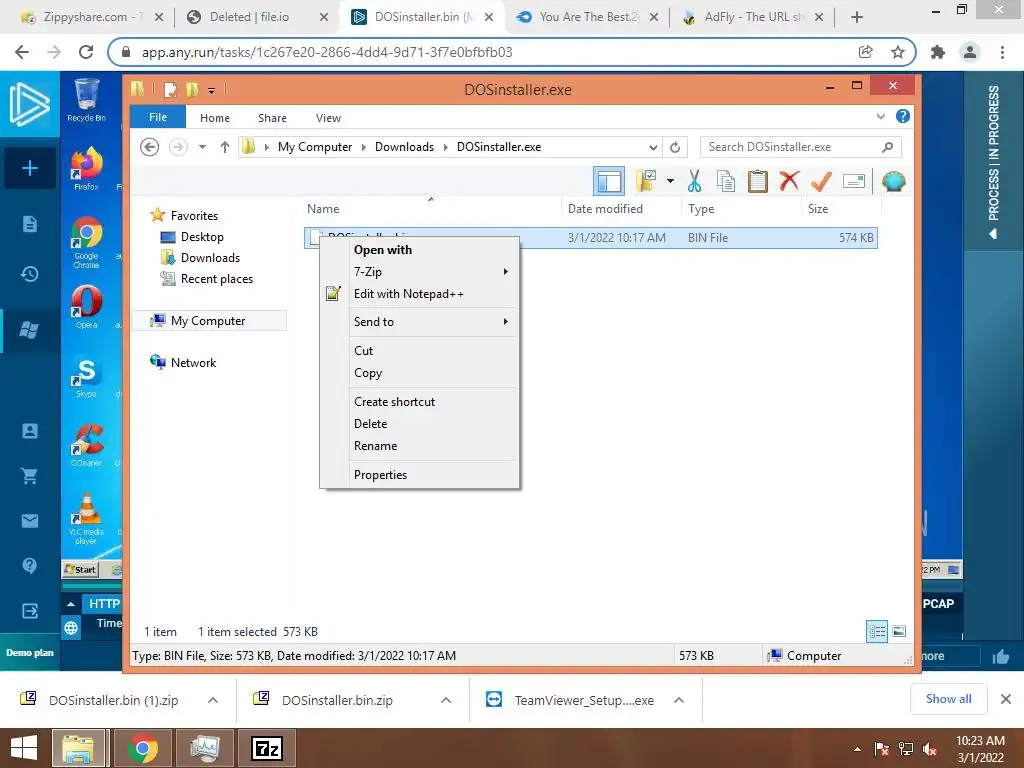Open ANY.RUN reports document icon
1024x768 pixels.
tap(30, 224)
